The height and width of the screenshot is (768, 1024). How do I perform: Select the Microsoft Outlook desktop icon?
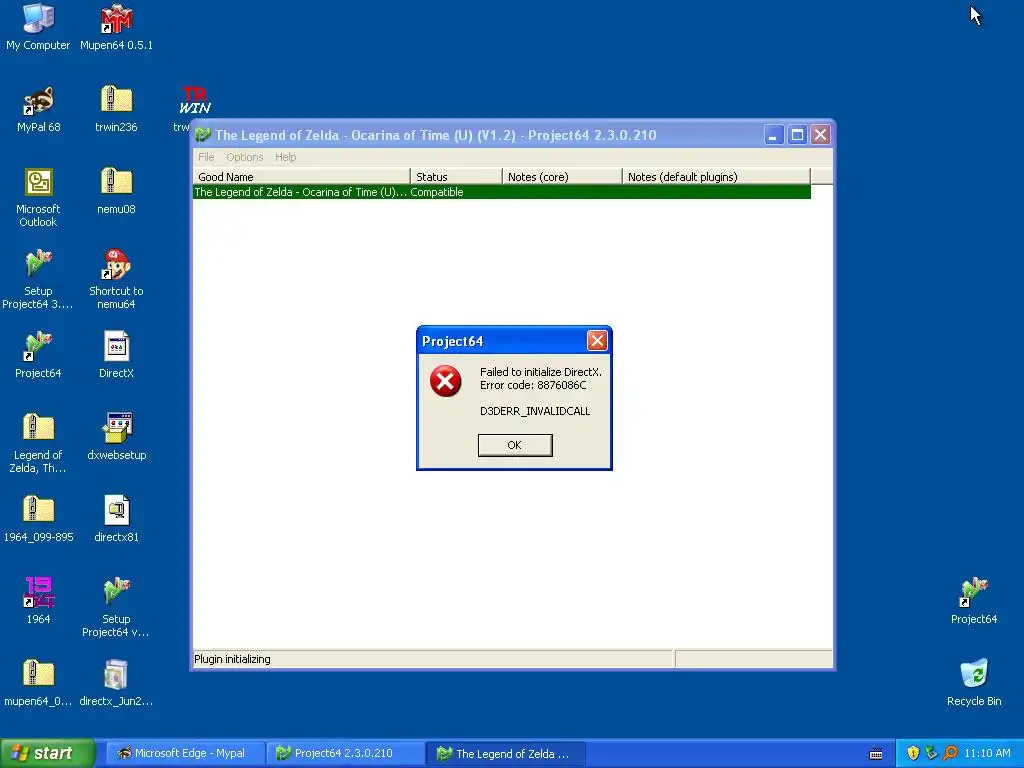click(38, 197)
